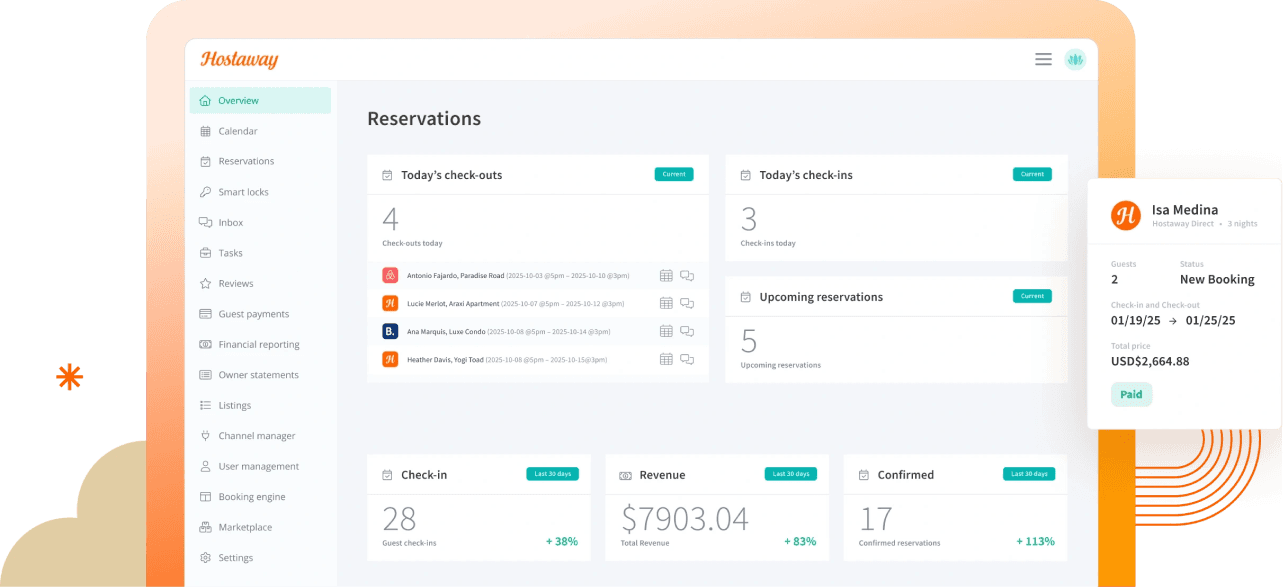Click the Guest payments card icon
The image size is (1283, 587).
coord(205,314)
